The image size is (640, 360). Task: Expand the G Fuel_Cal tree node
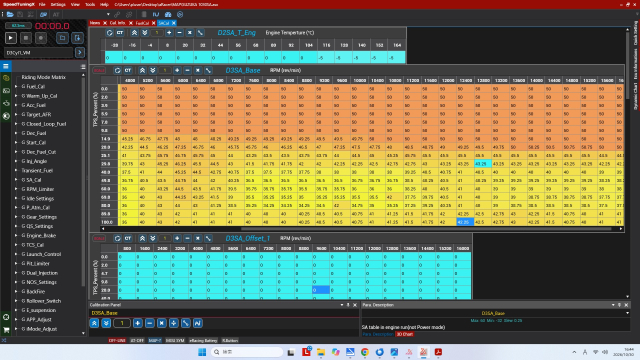(16, 87)
